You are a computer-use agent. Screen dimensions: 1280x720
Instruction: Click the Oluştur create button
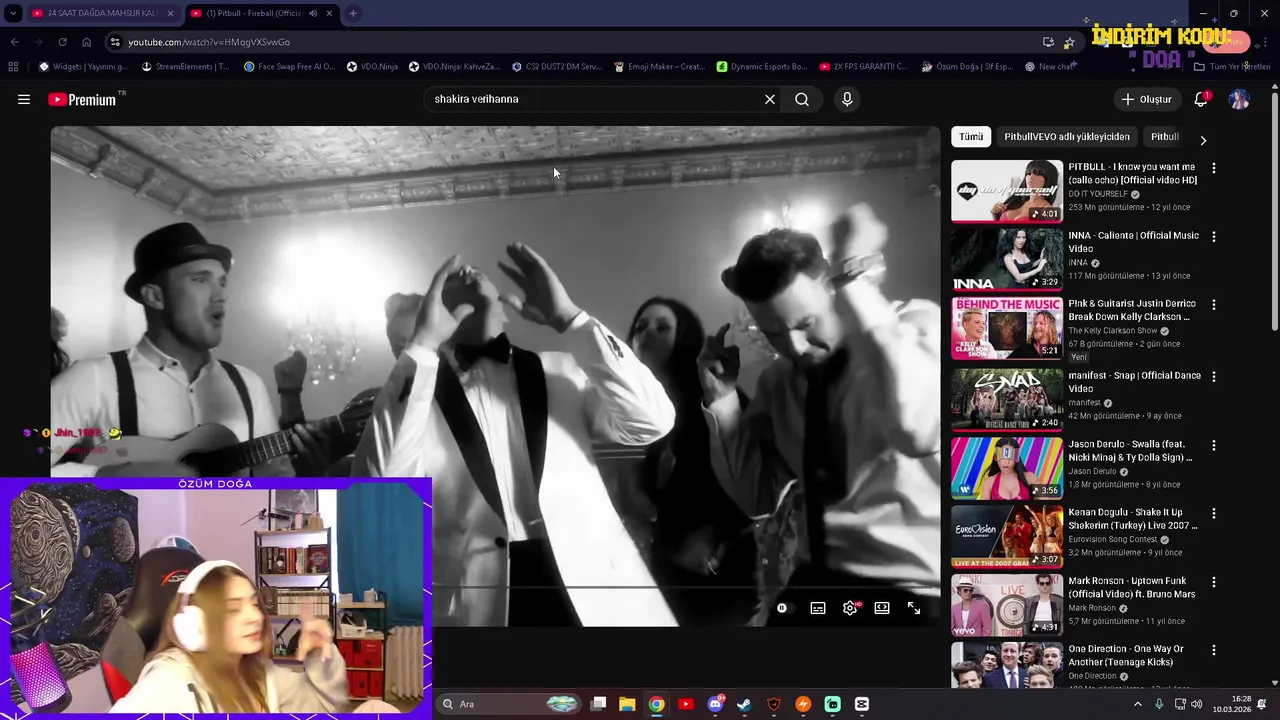[1146, 99]
